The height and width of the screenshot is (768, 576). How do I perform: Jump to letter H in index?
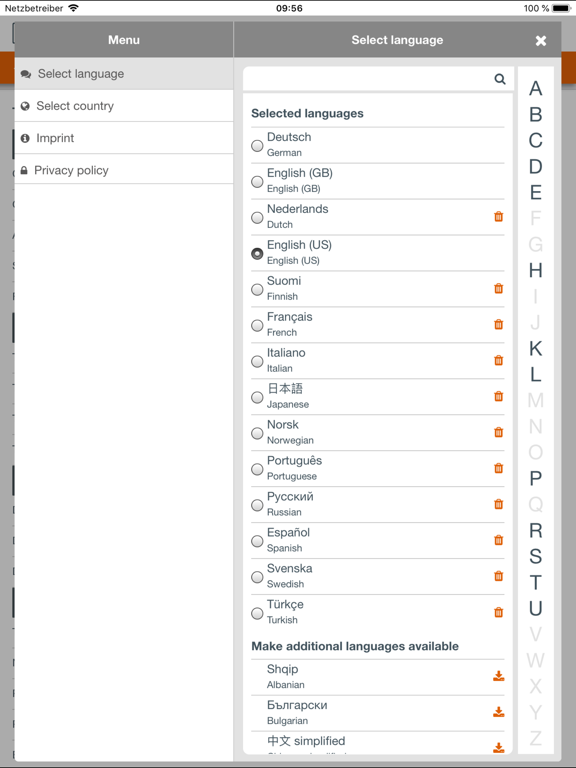(535, 270)
